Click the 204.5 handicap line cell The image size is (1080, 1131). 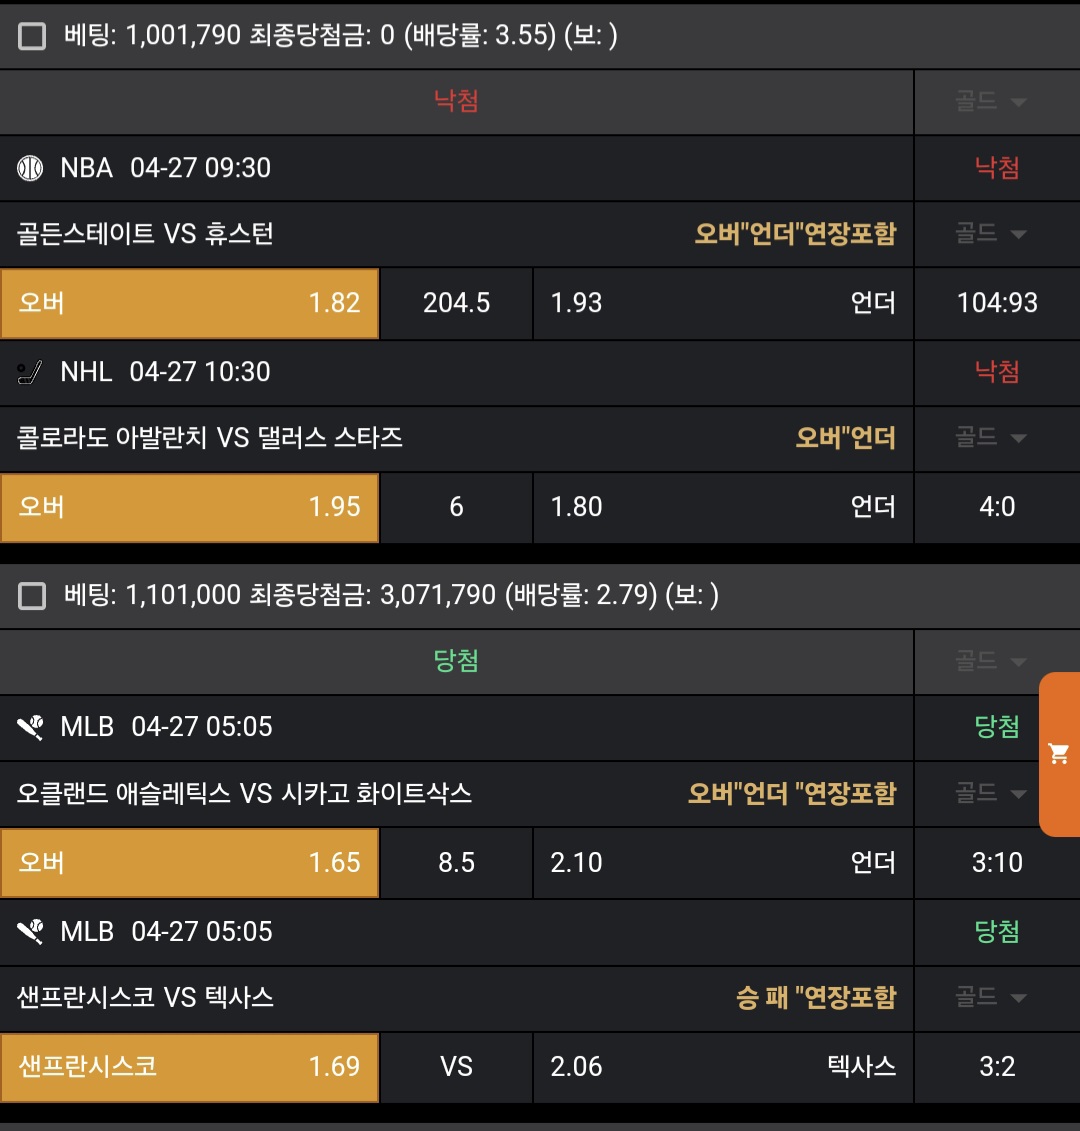click(456, 303)
